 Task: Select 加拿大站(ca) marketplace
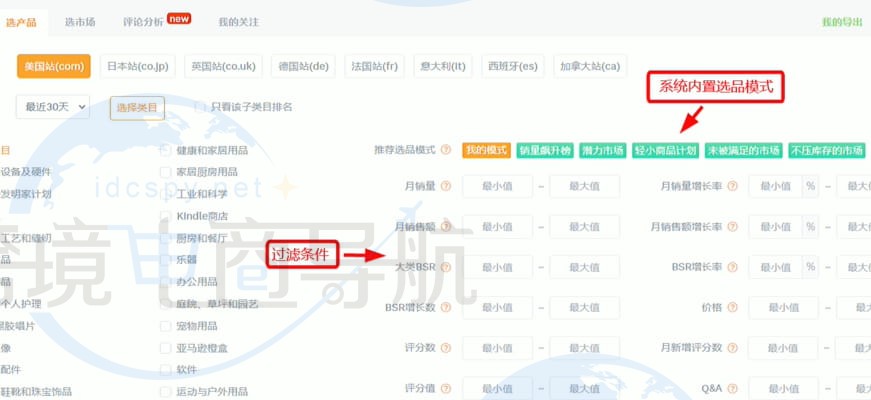click(590, 66)
